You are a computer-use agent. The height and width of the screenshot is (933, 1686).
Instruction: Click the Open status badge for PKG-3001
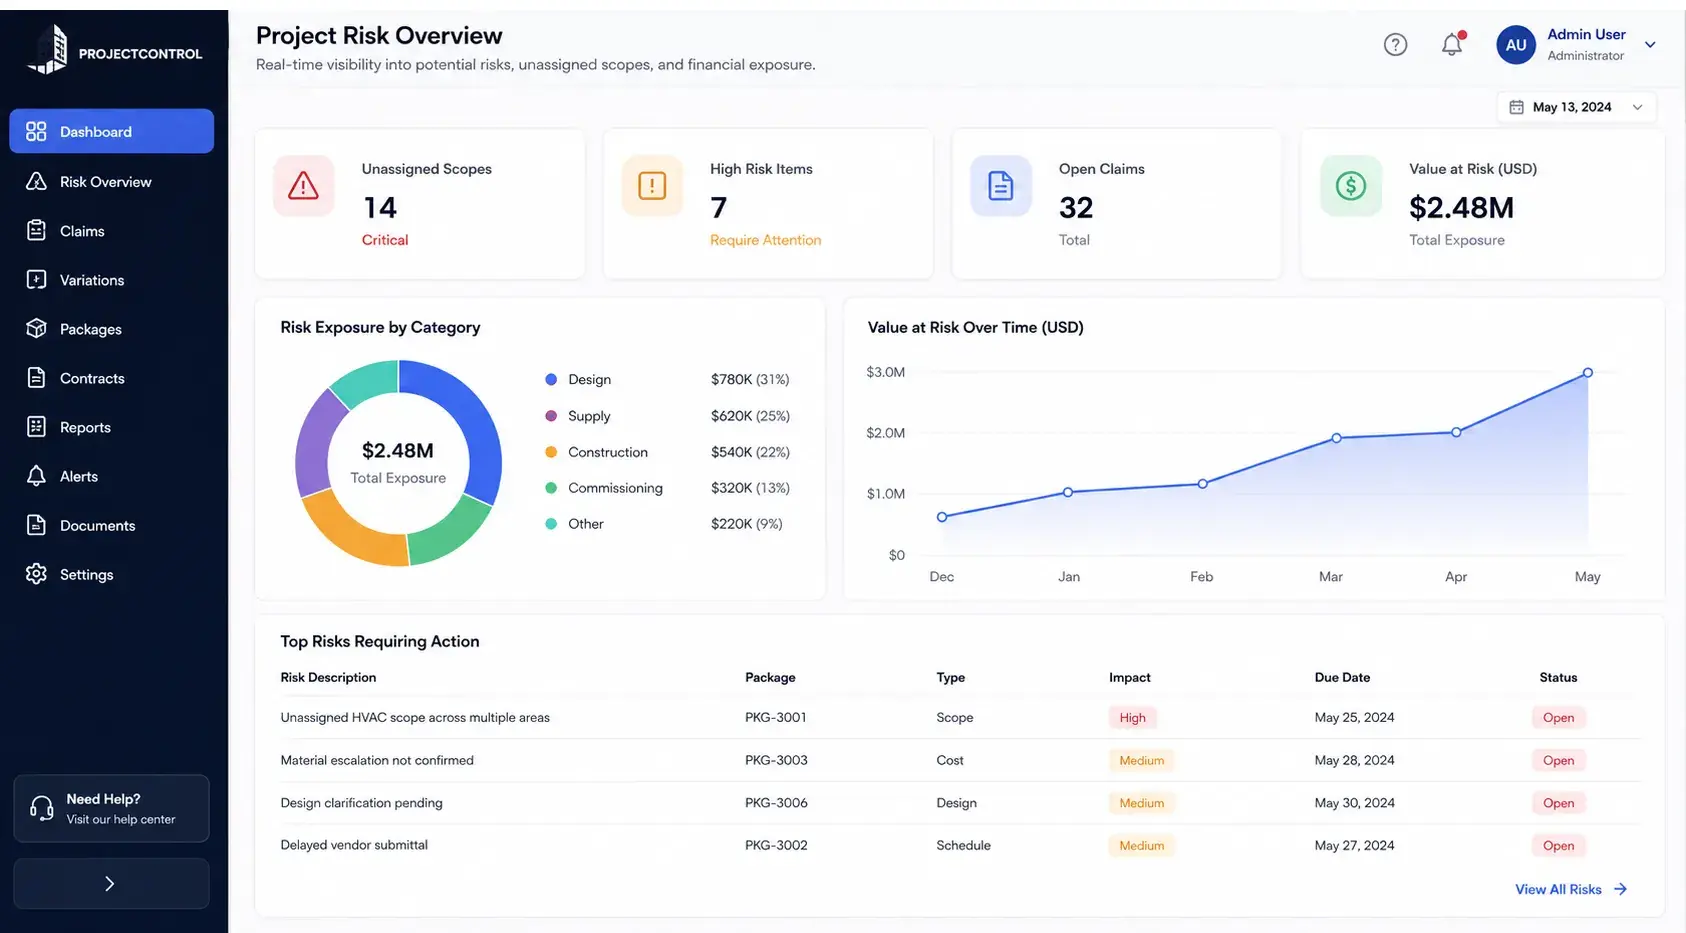(1558, 718)
